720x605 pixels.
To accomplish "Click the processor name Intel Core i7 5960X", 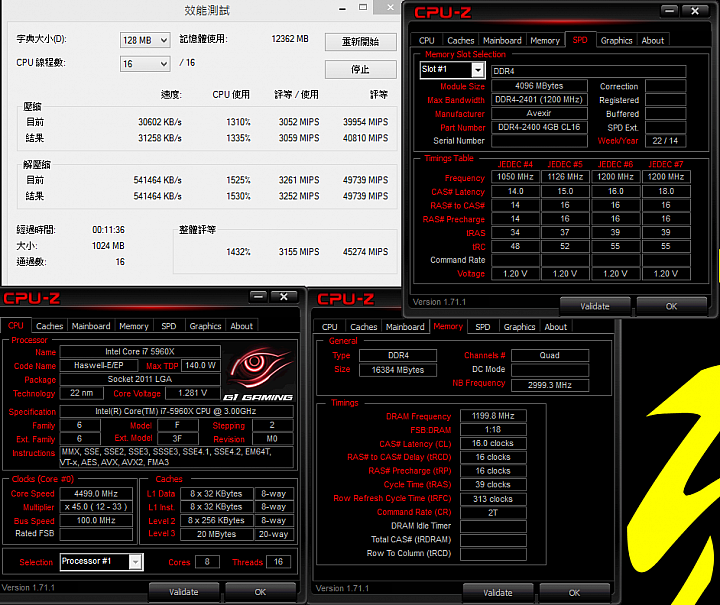I will (x=140, y=352).
